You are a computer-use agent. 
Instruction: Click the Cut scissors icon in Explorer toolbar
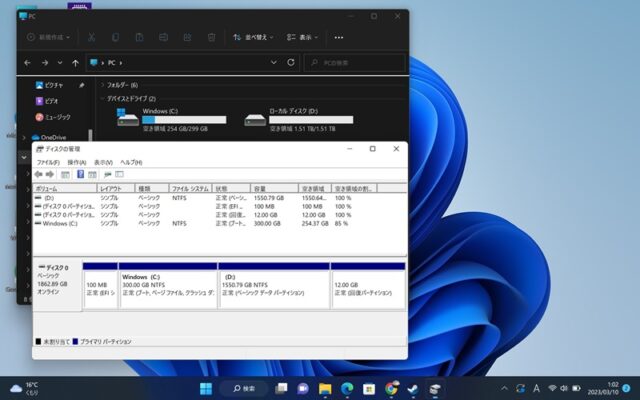(x=91, y=37)
